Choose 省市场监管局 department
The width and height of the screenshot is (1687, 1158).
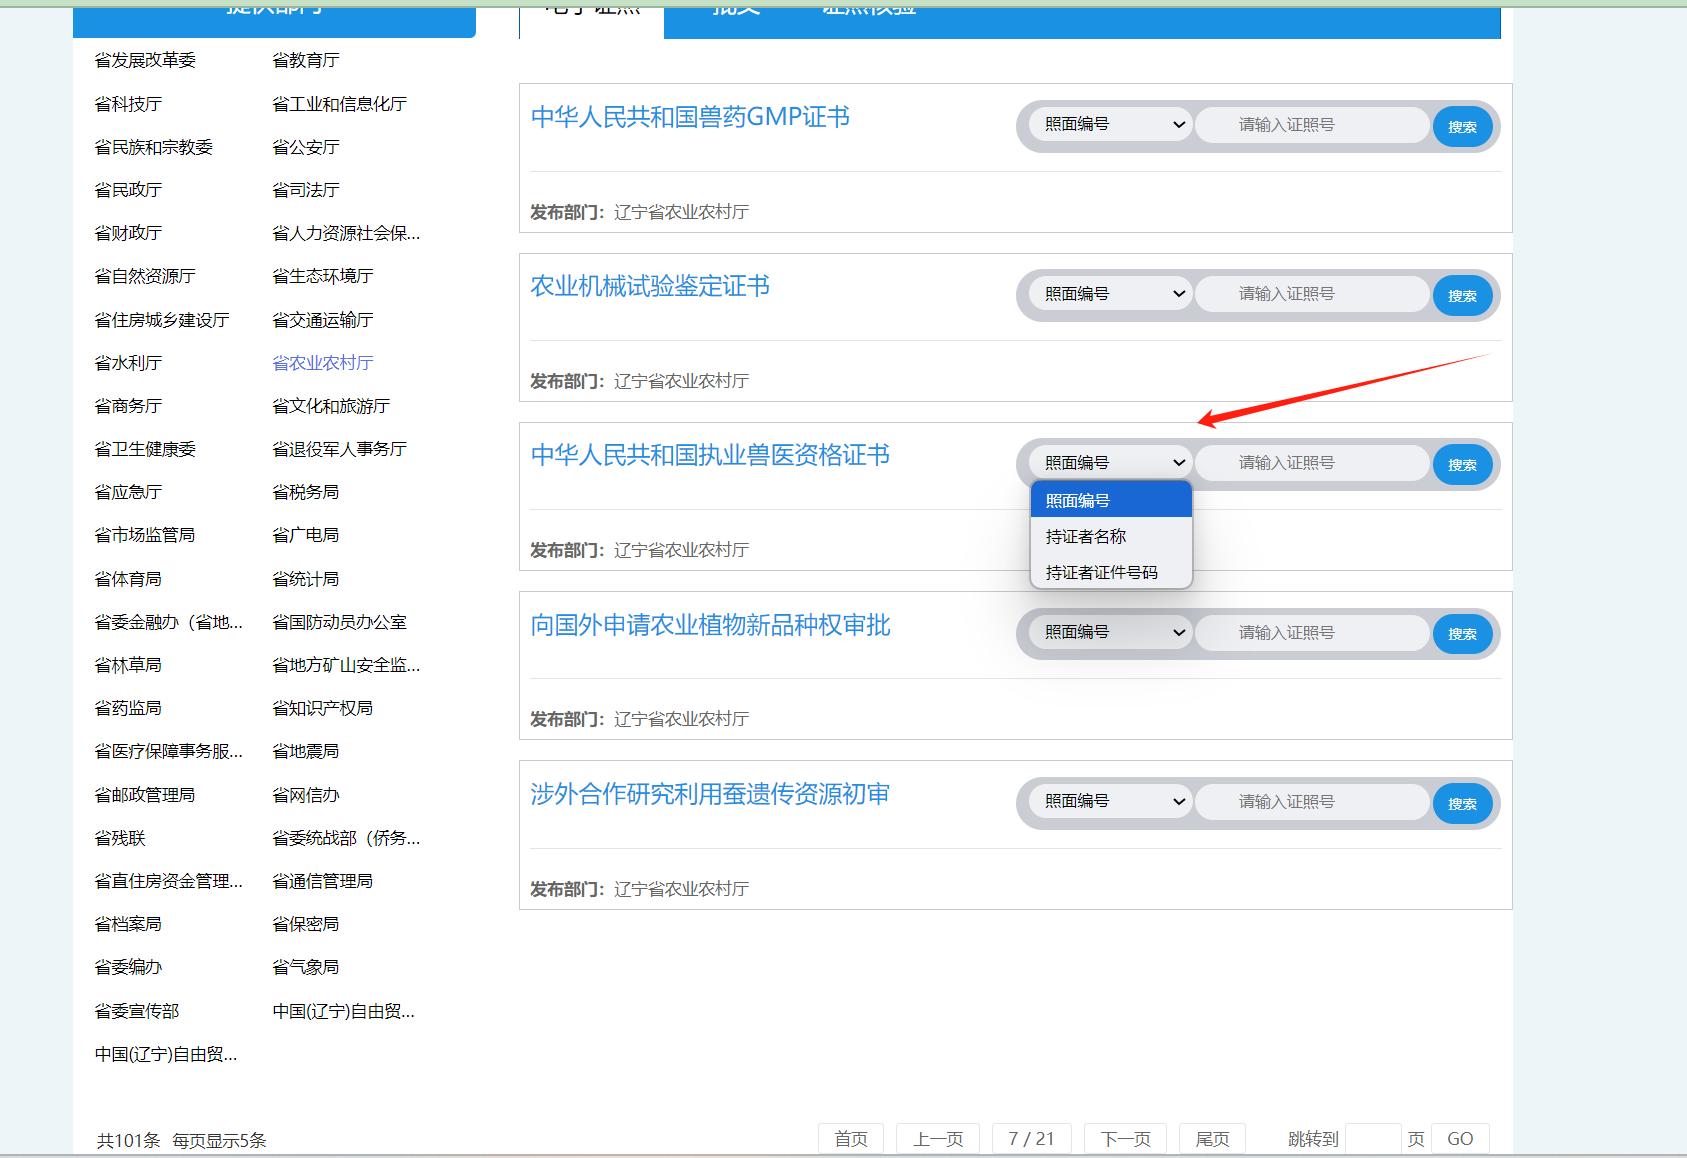click(x=144, y=535)
